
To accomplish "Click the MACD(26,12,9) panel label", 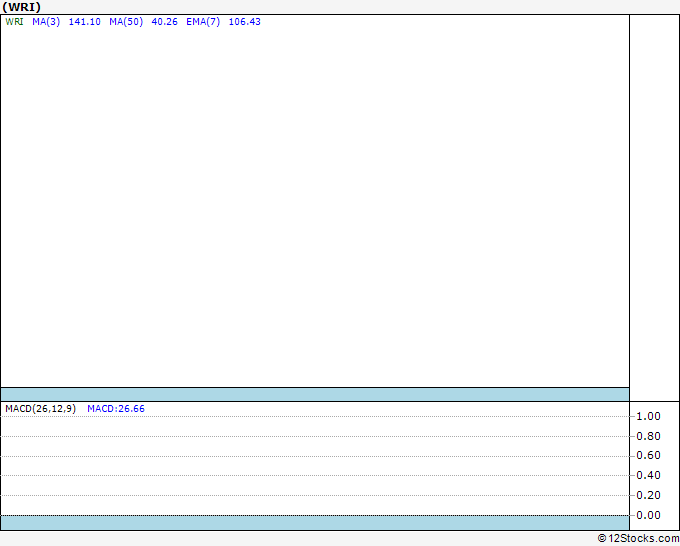I will click(x=40, y=409).
